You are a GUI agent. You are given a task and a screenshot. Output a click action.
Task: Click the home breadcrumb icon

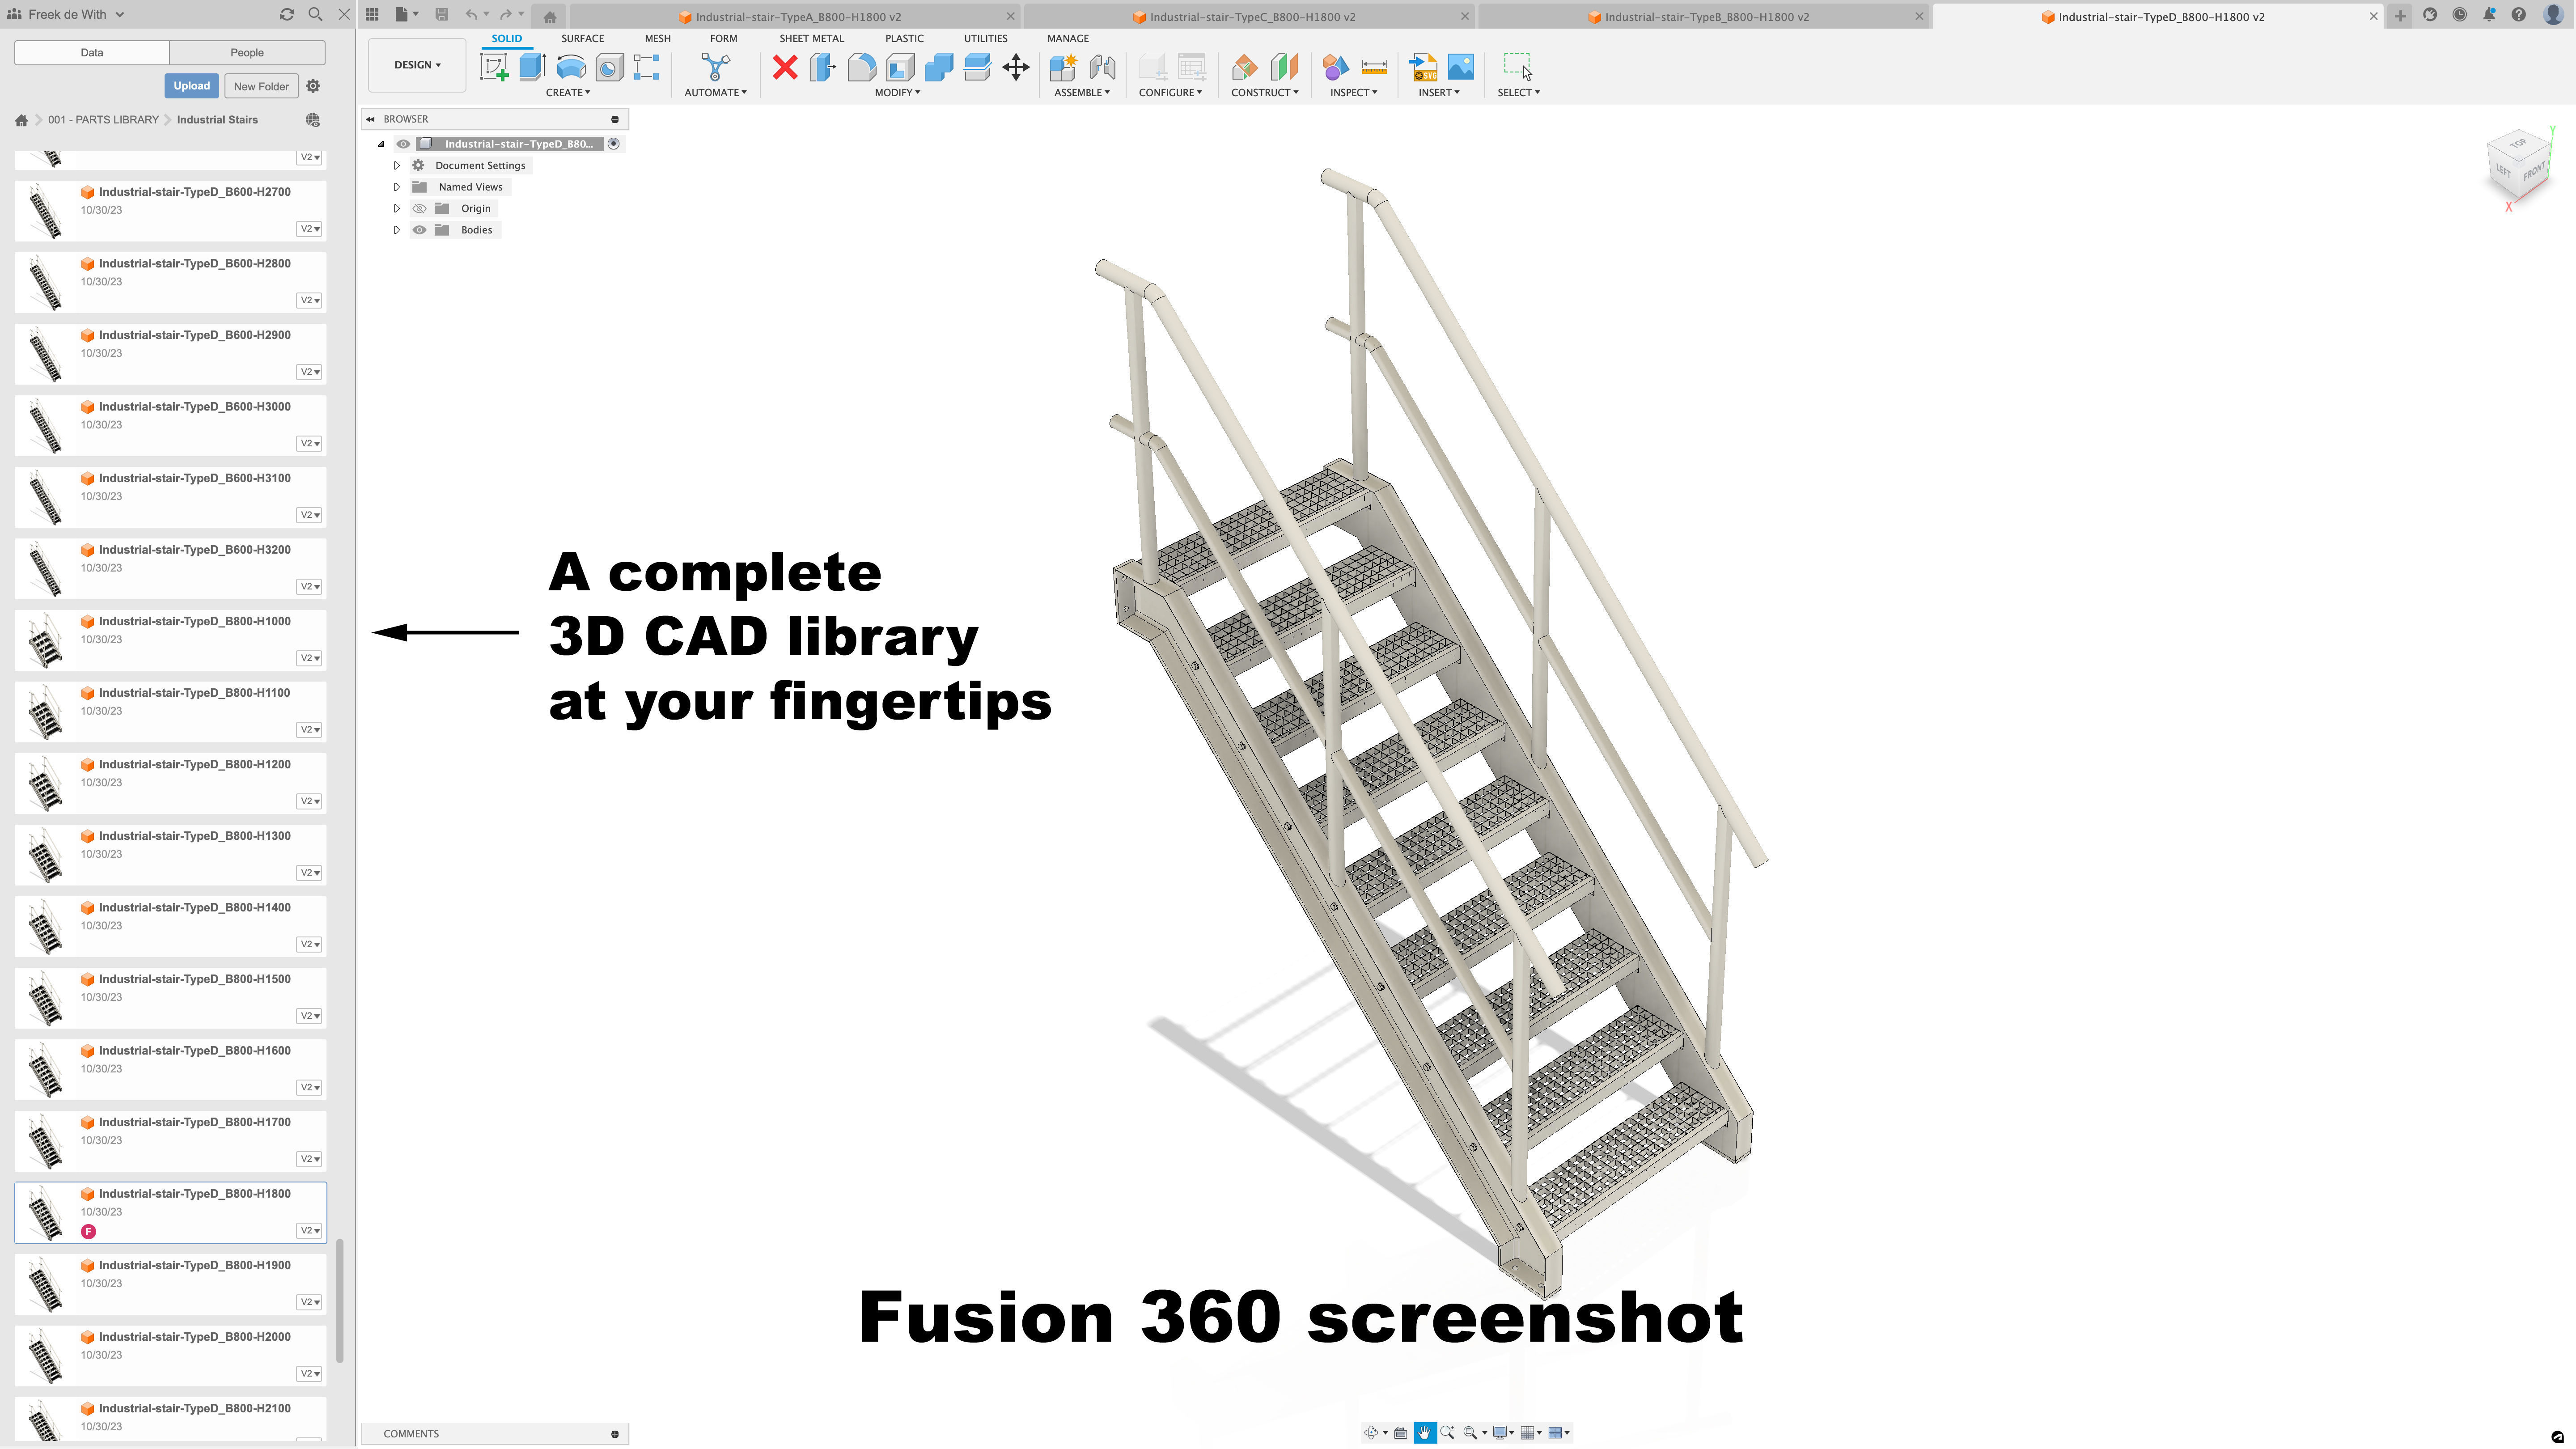21,120
